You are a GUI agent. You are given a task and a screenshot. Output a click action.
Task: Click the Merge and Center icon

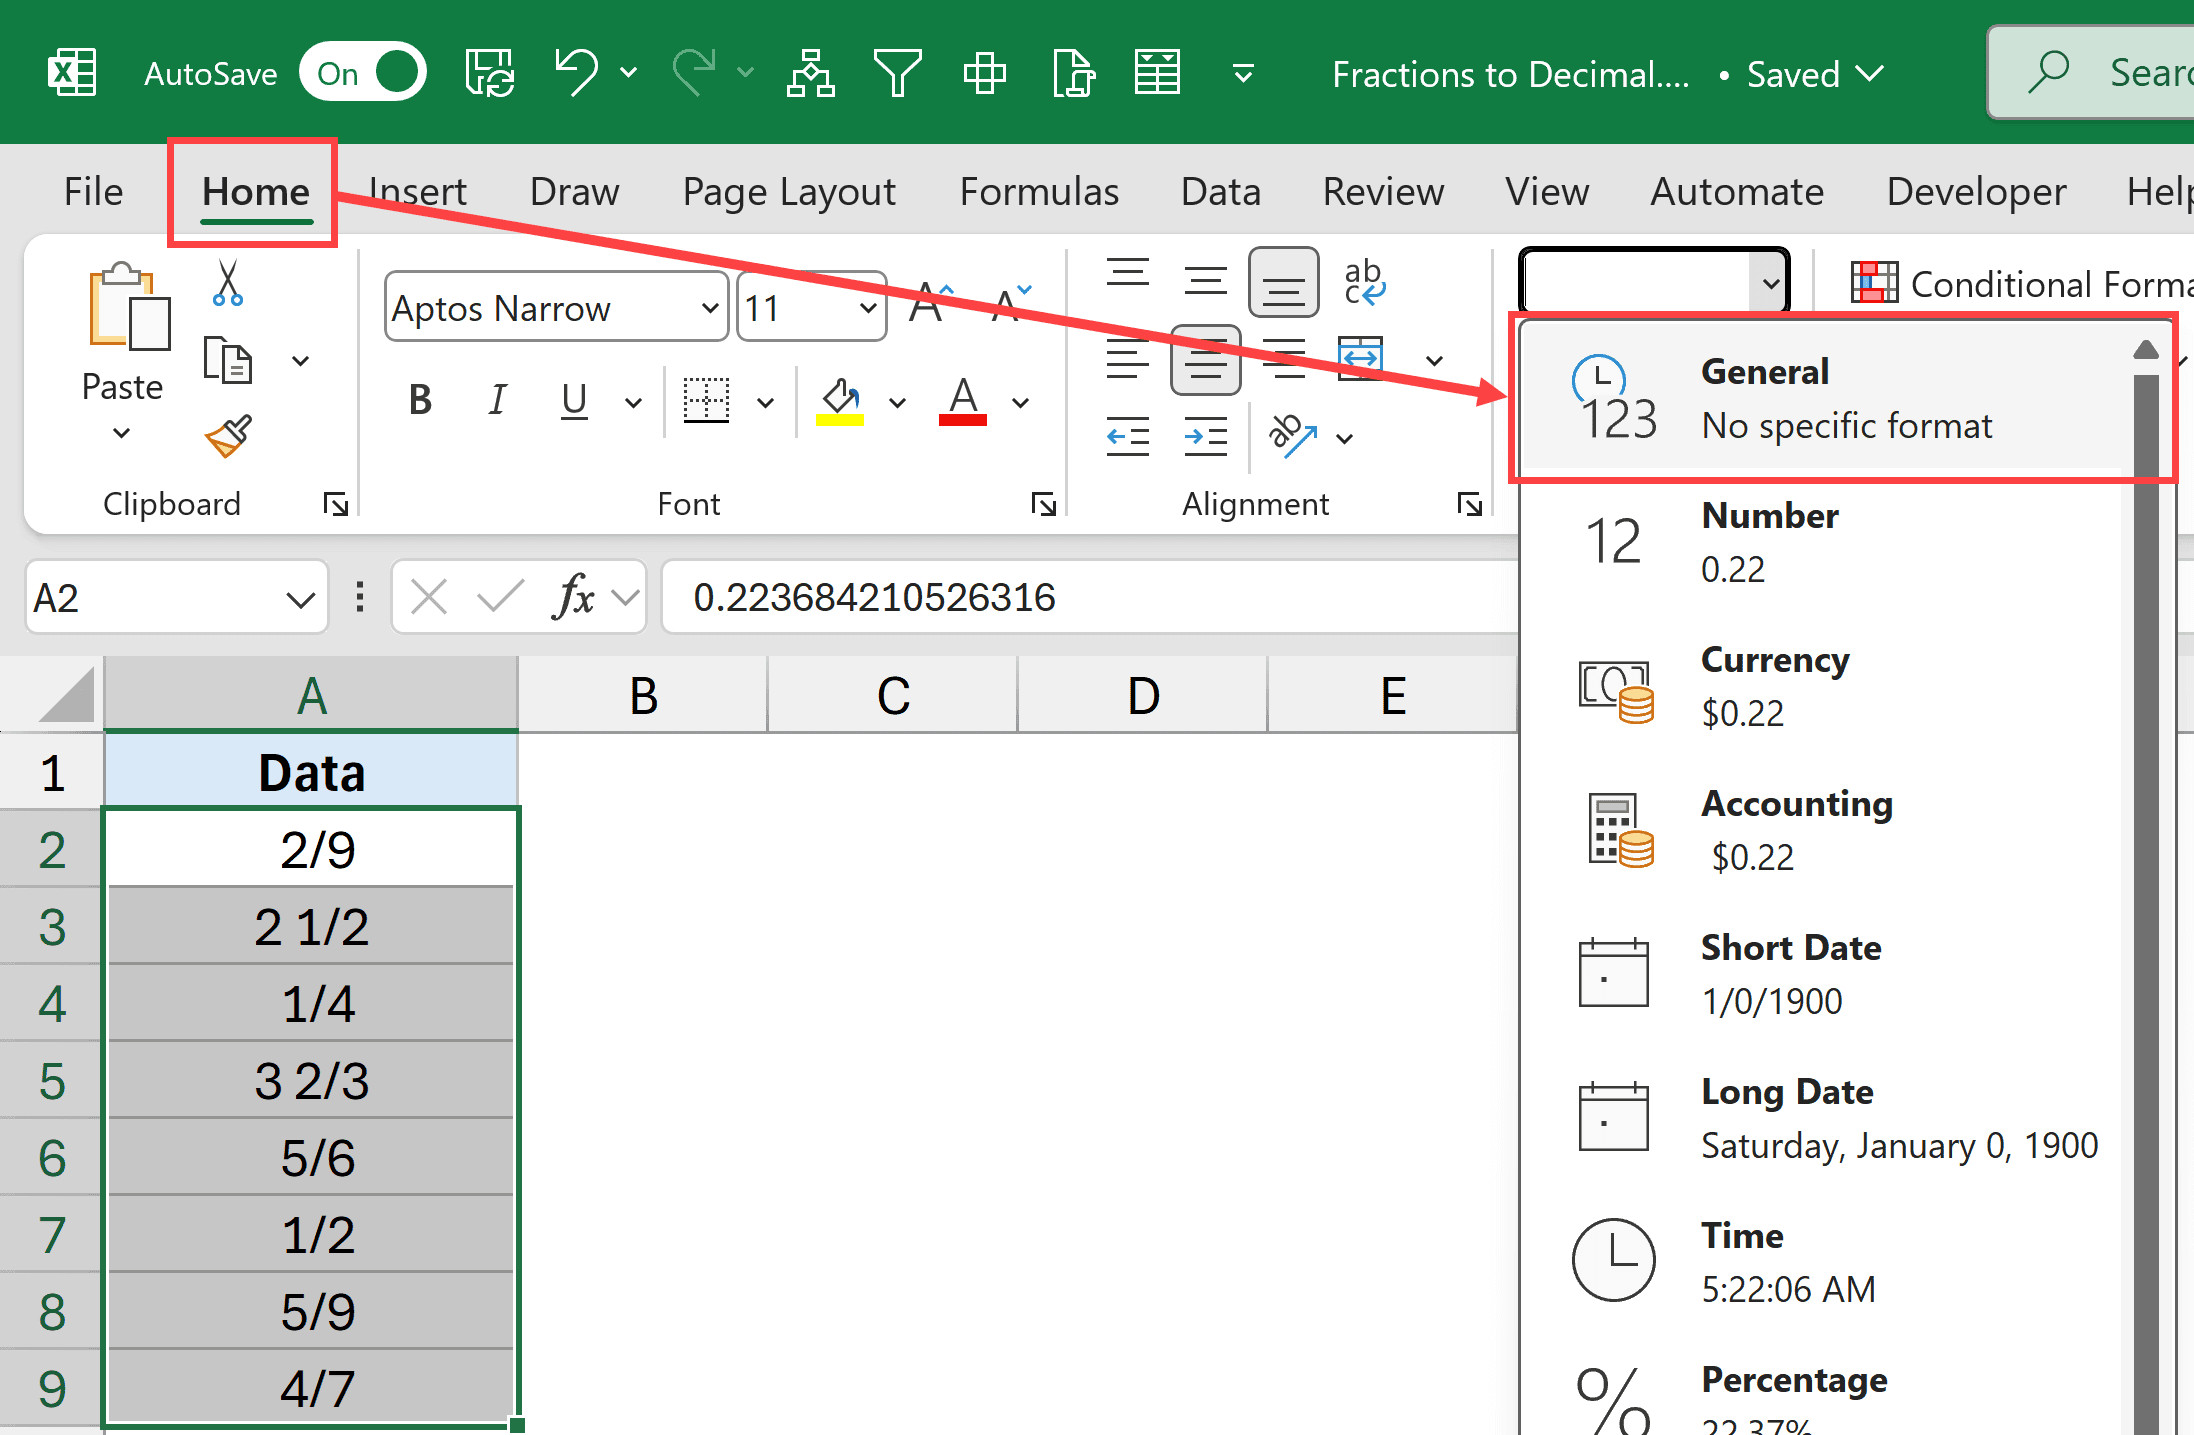(x=1361, y=358)
